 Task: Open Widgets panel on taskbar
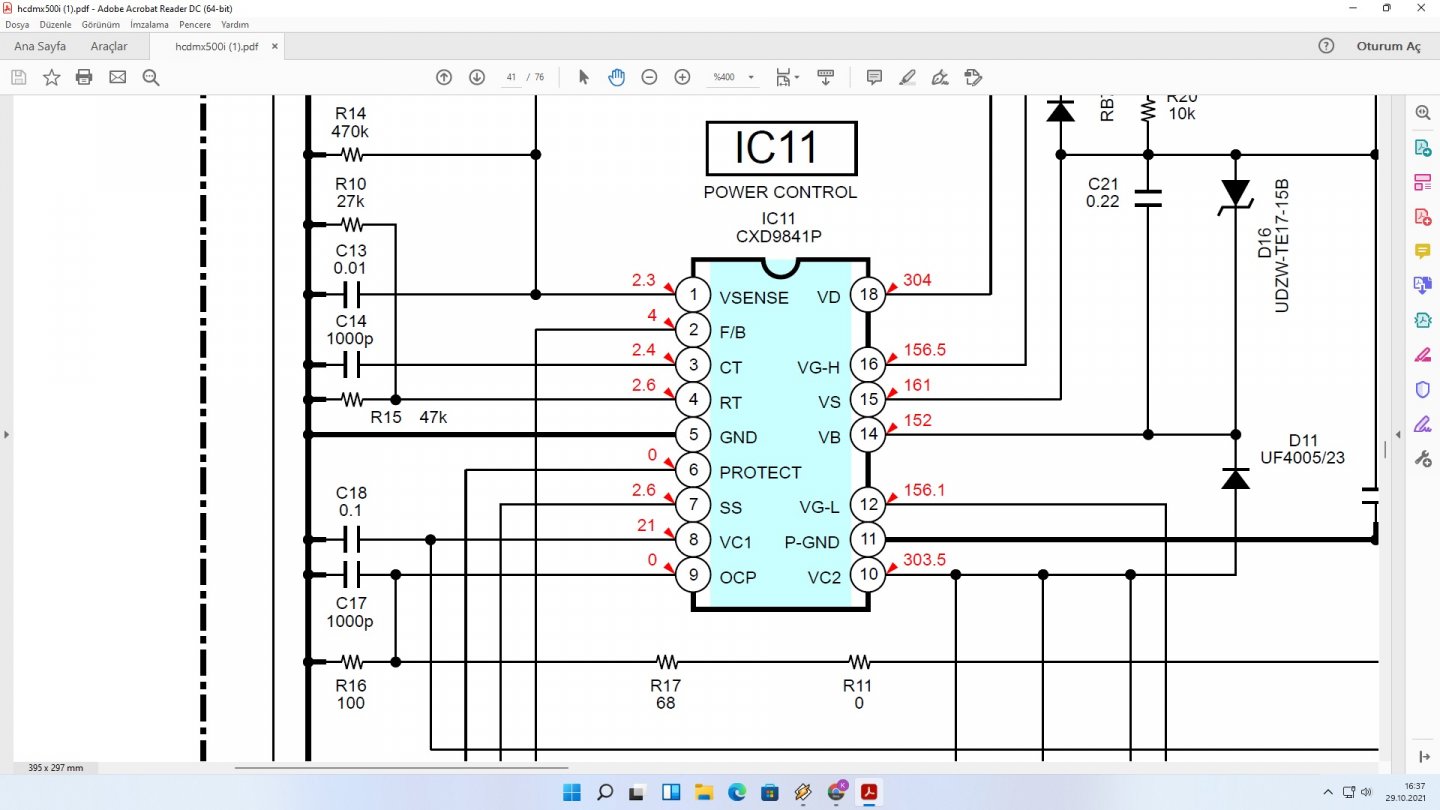coord(671,793)
